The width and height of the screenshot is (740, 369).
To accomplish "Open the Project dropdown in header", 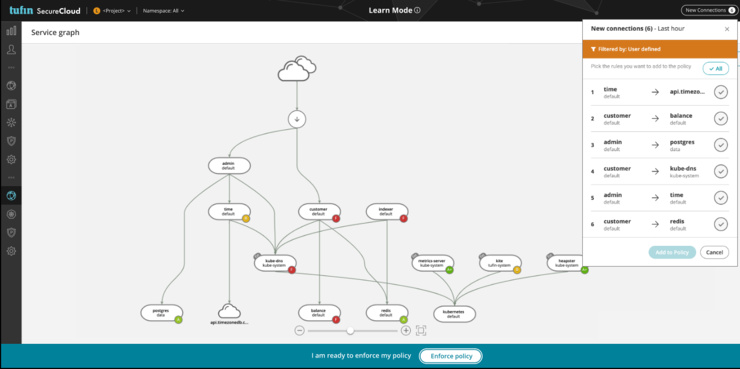I will point(112,11).
